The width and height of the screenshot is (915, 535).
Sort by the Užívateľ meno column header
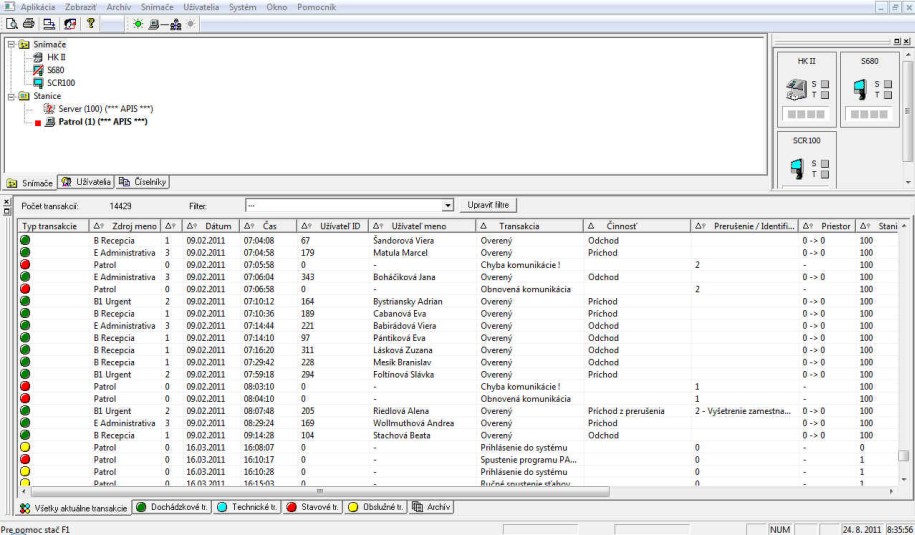tap(419, 226)
